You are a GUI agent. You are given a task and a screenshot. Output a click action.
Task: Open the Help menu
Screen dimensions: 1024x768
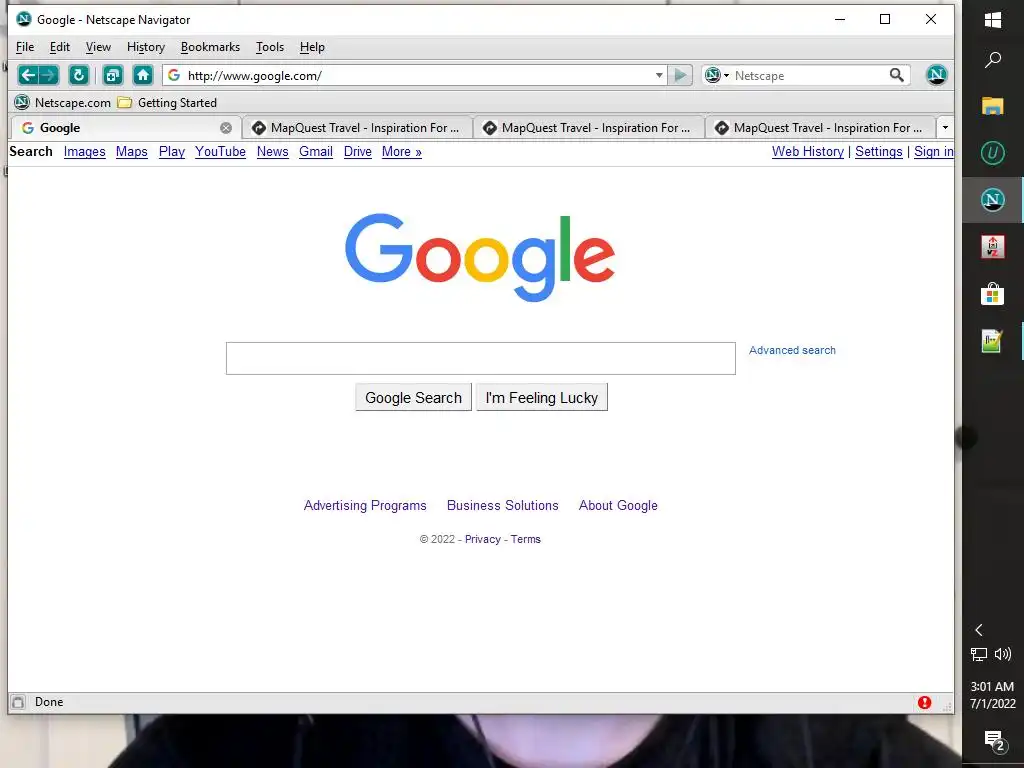(x=312, y=47)
